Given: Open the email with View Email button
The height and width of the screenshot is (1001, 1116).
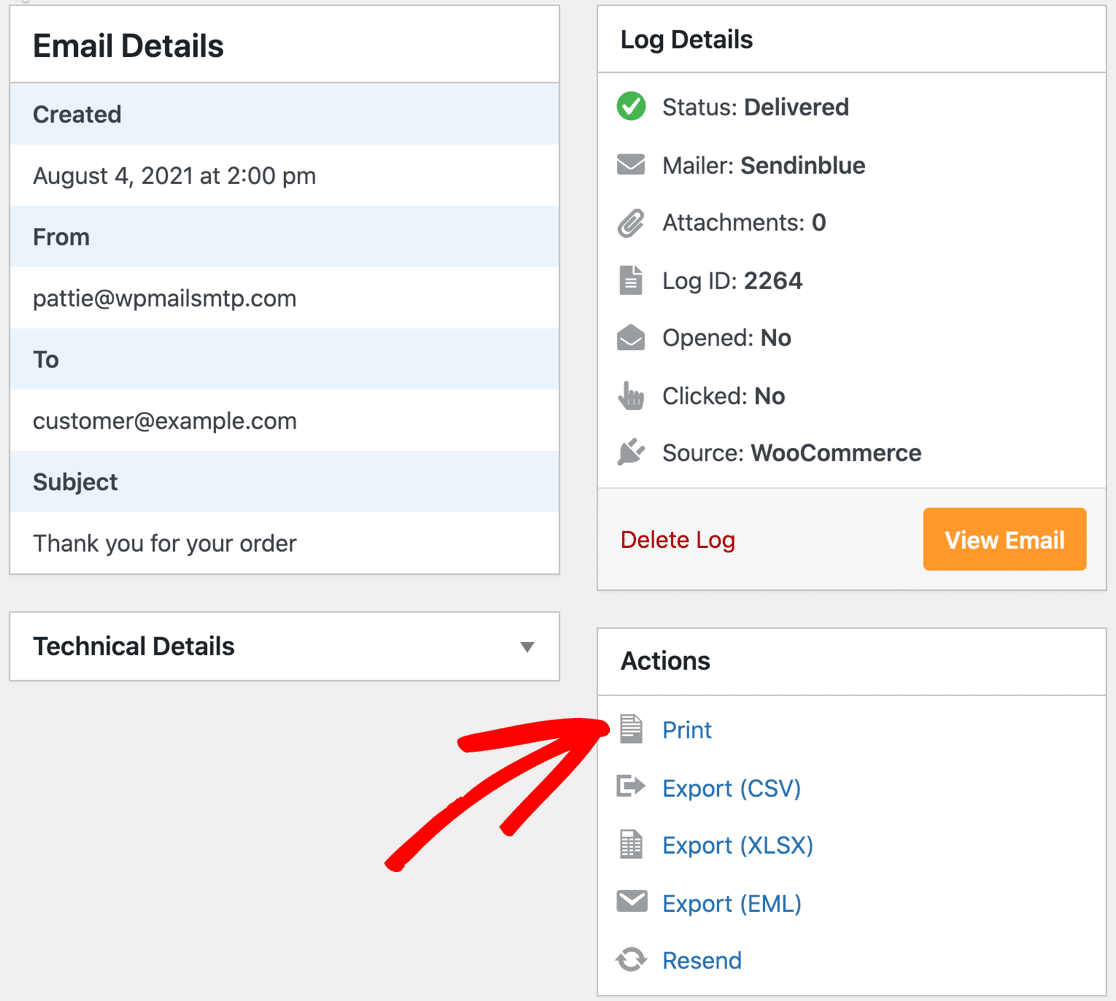Looking at the screenshot, I should [x=1004, y=539].
